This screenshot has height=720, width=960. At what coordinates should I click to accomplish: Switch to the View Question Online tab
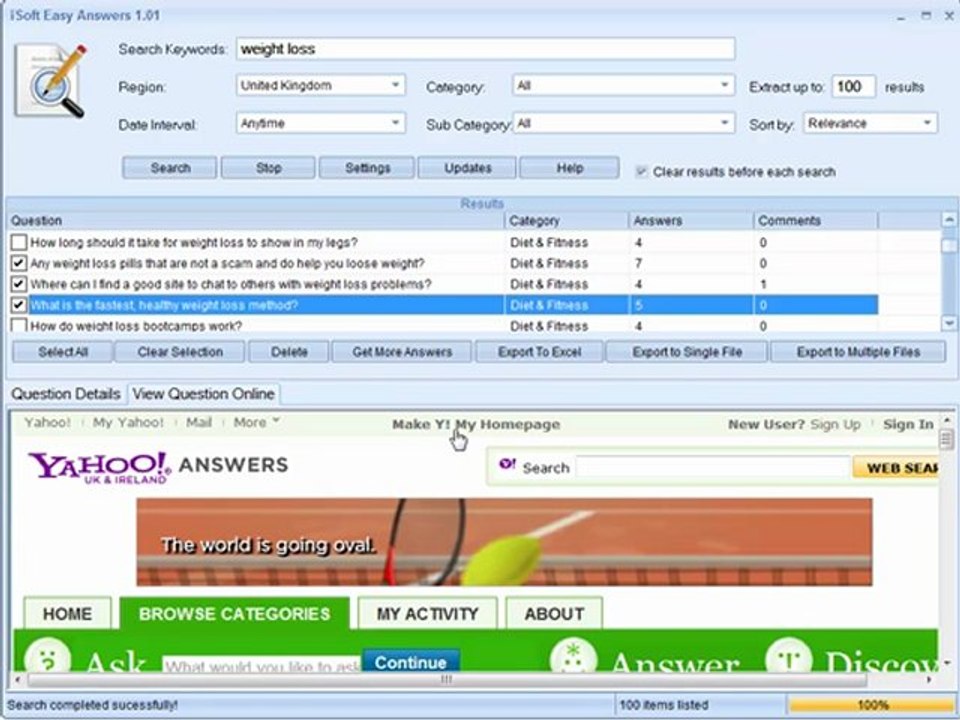[203, 394]
